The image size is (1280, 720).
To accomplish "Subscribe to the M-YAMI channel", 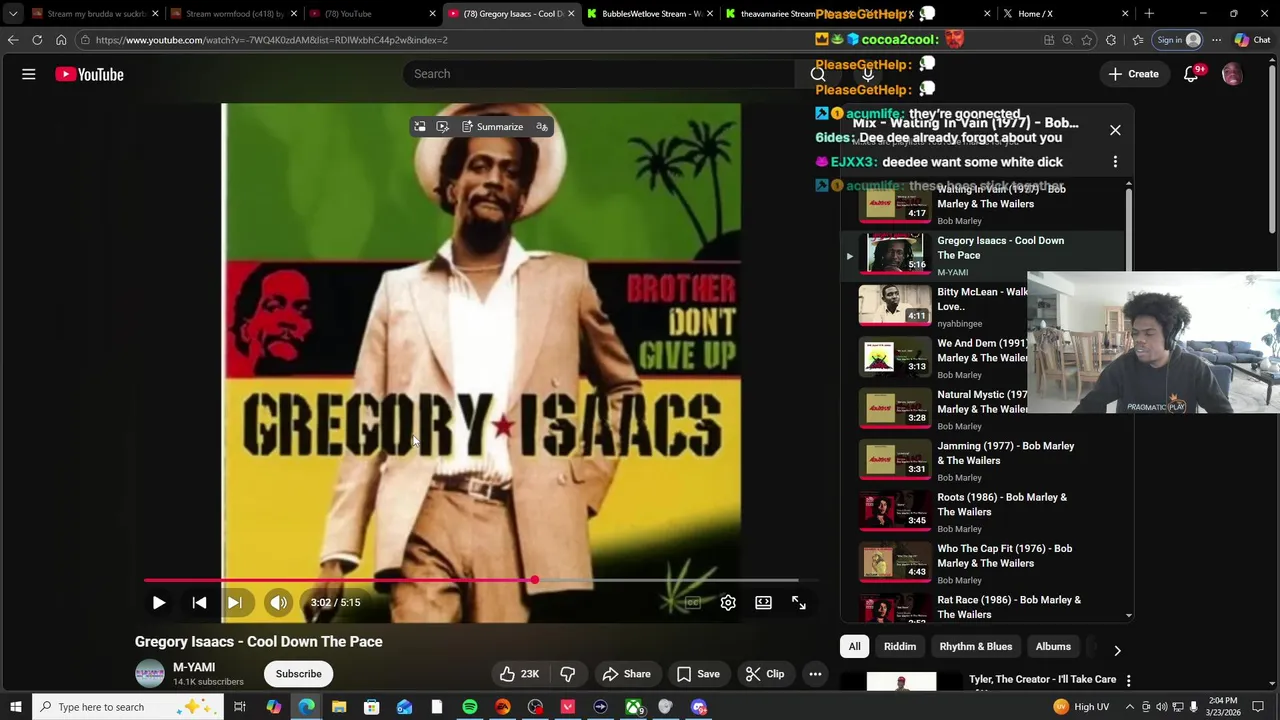I will click(x=298, y=674).
